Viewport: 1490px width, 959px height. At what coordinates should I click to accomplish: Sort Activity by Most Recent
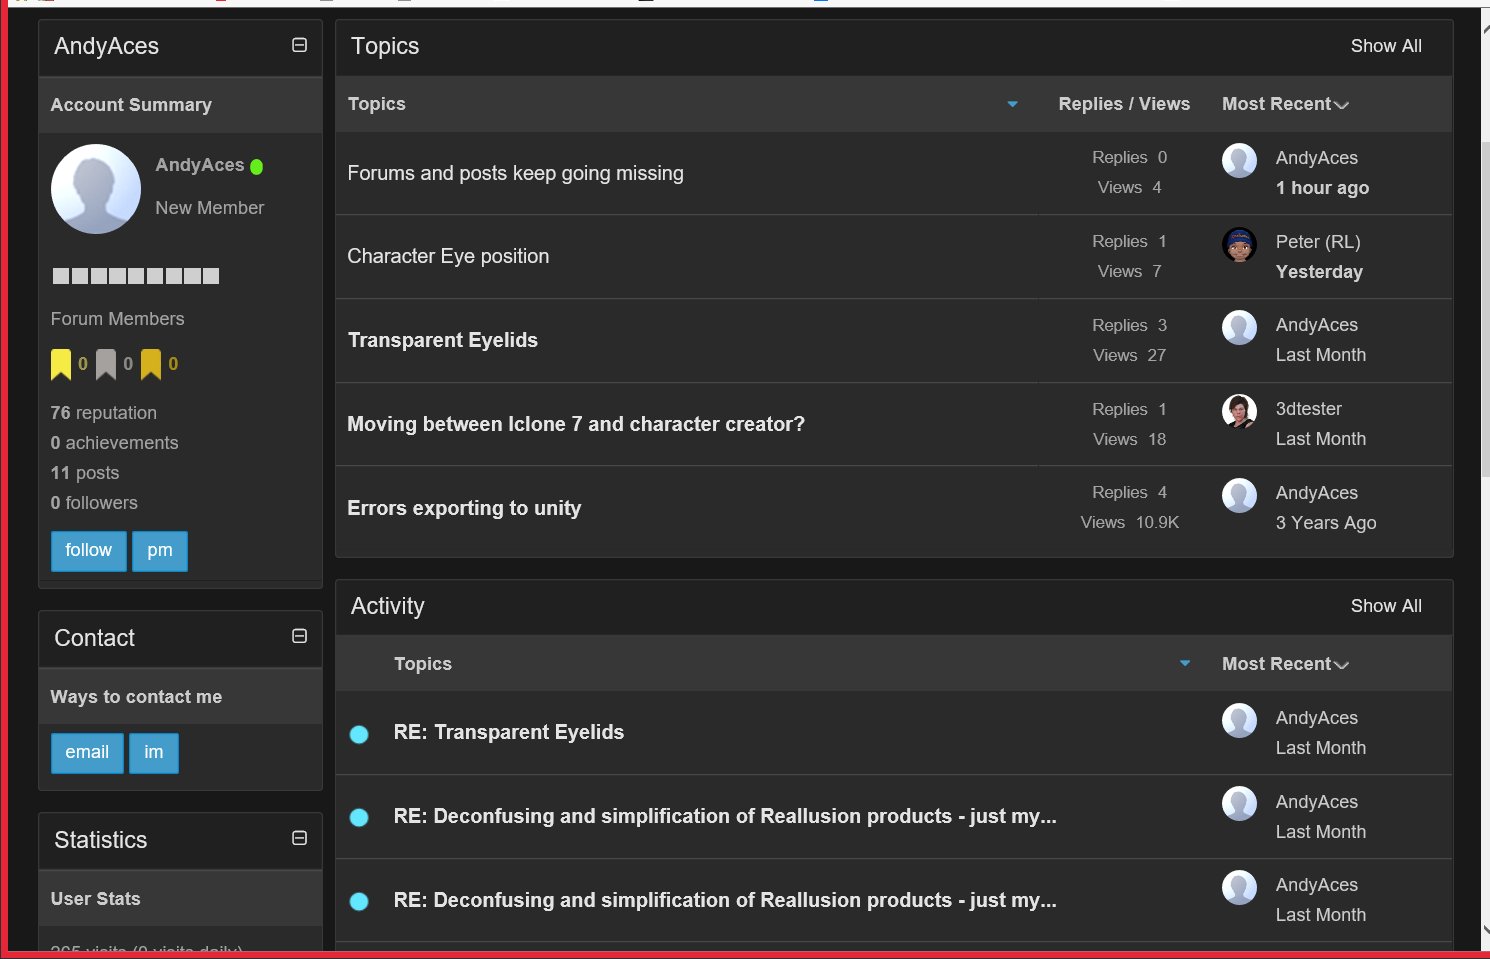click(x=1285, y=664)
